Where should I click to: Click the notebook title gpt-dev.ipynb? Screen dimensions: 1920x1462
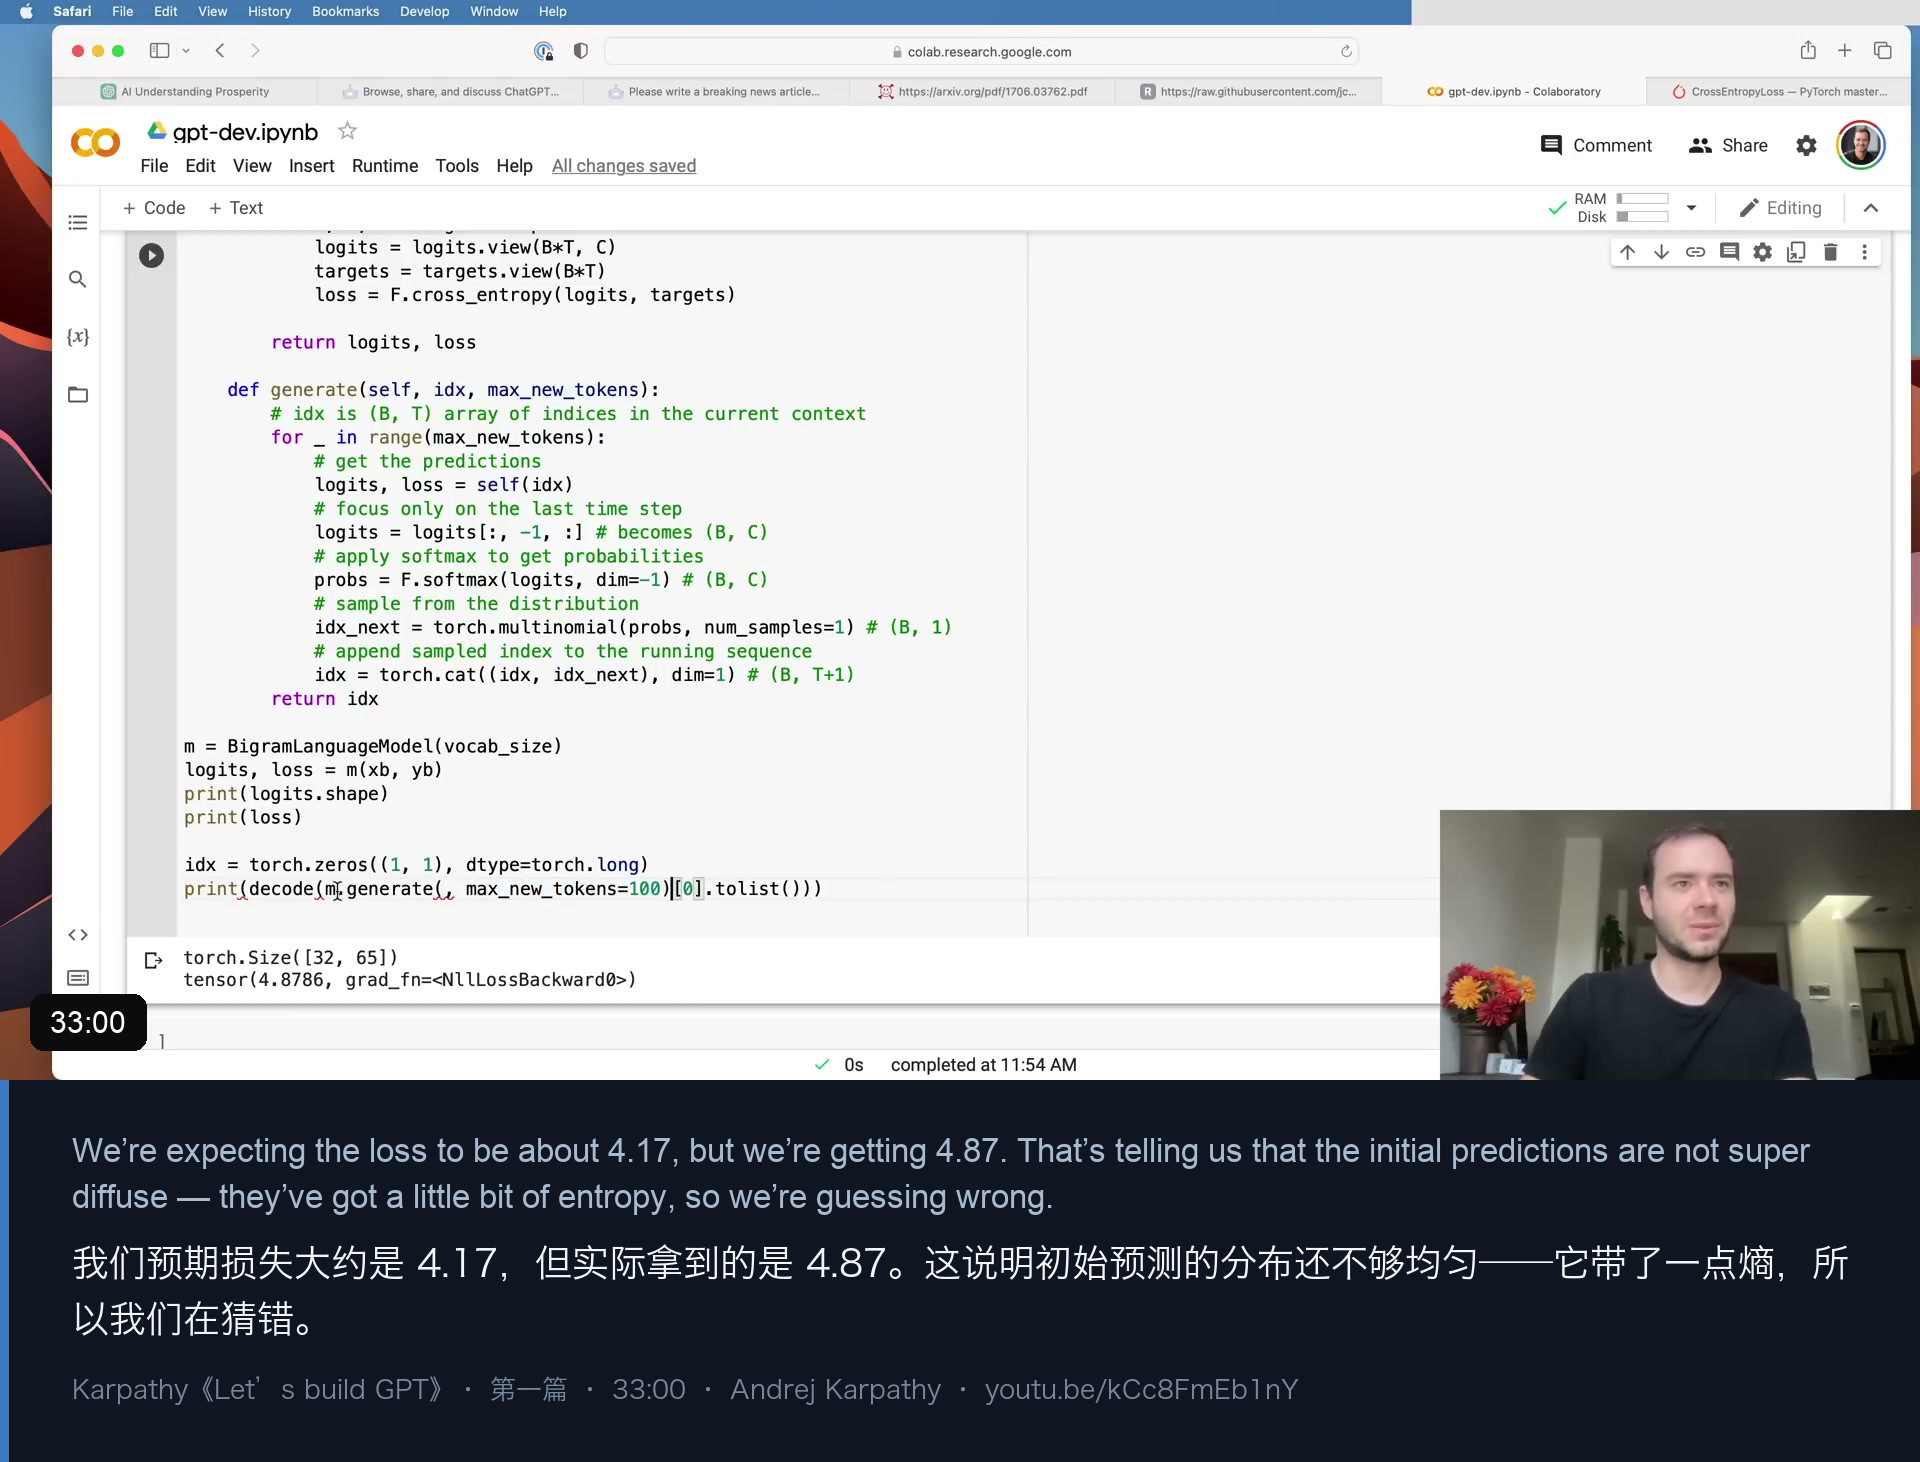[245, 132]
